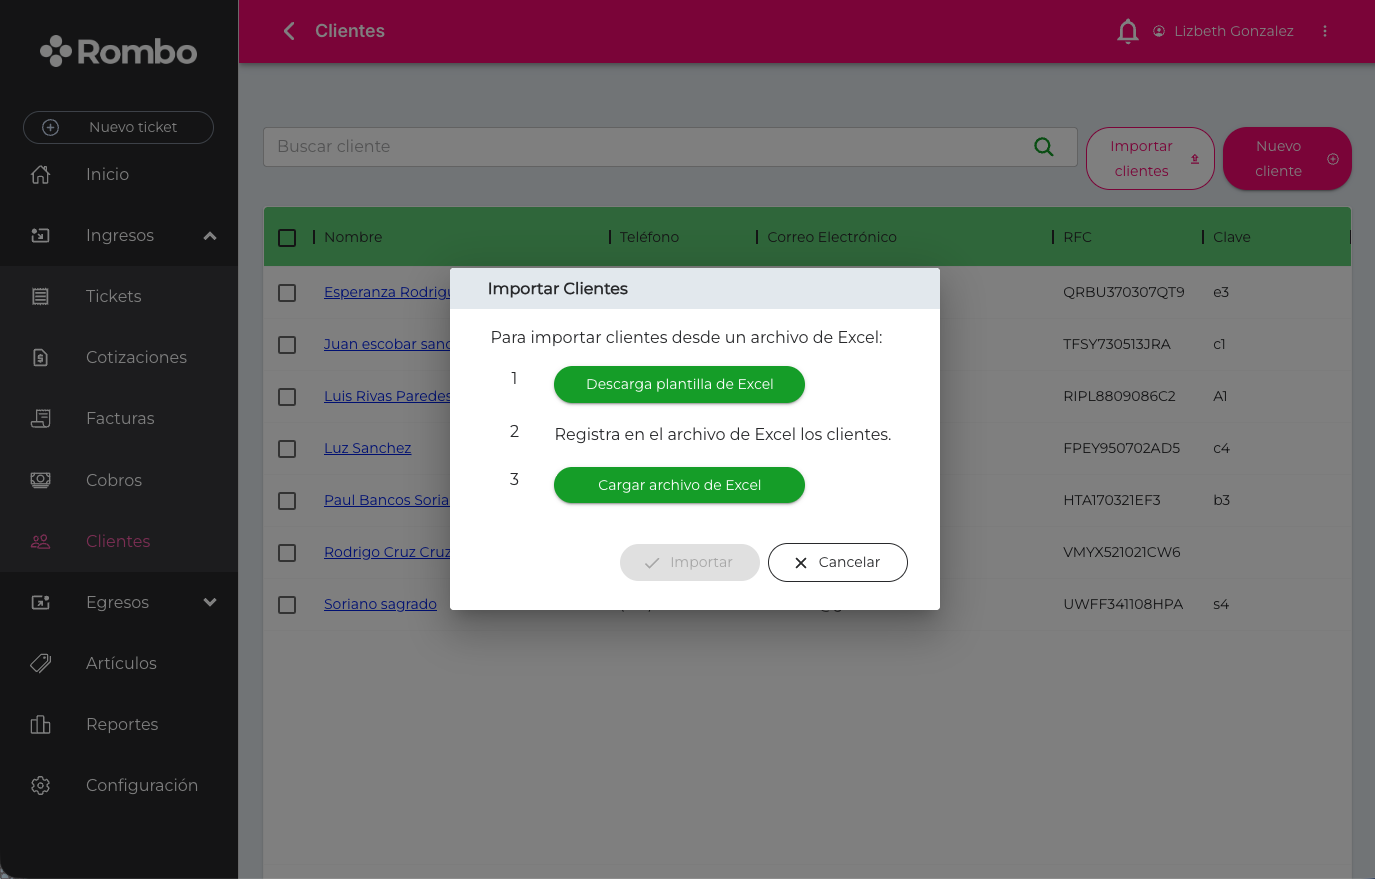Screen dimensions: 1375x879
Task: Click the Cargar archivo de Excel button
Action: click(679, 485)
